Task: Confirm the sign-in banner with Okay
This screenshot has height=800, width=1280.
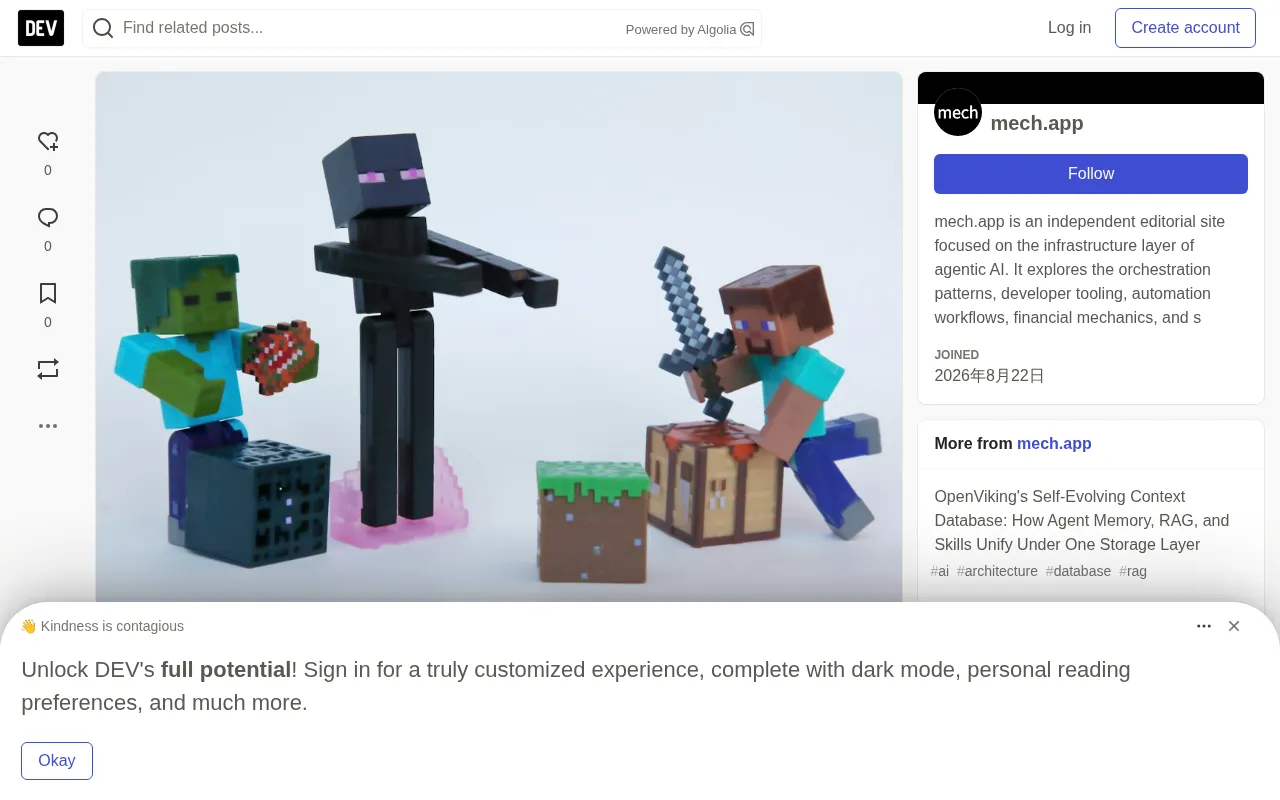Action: 57,761
